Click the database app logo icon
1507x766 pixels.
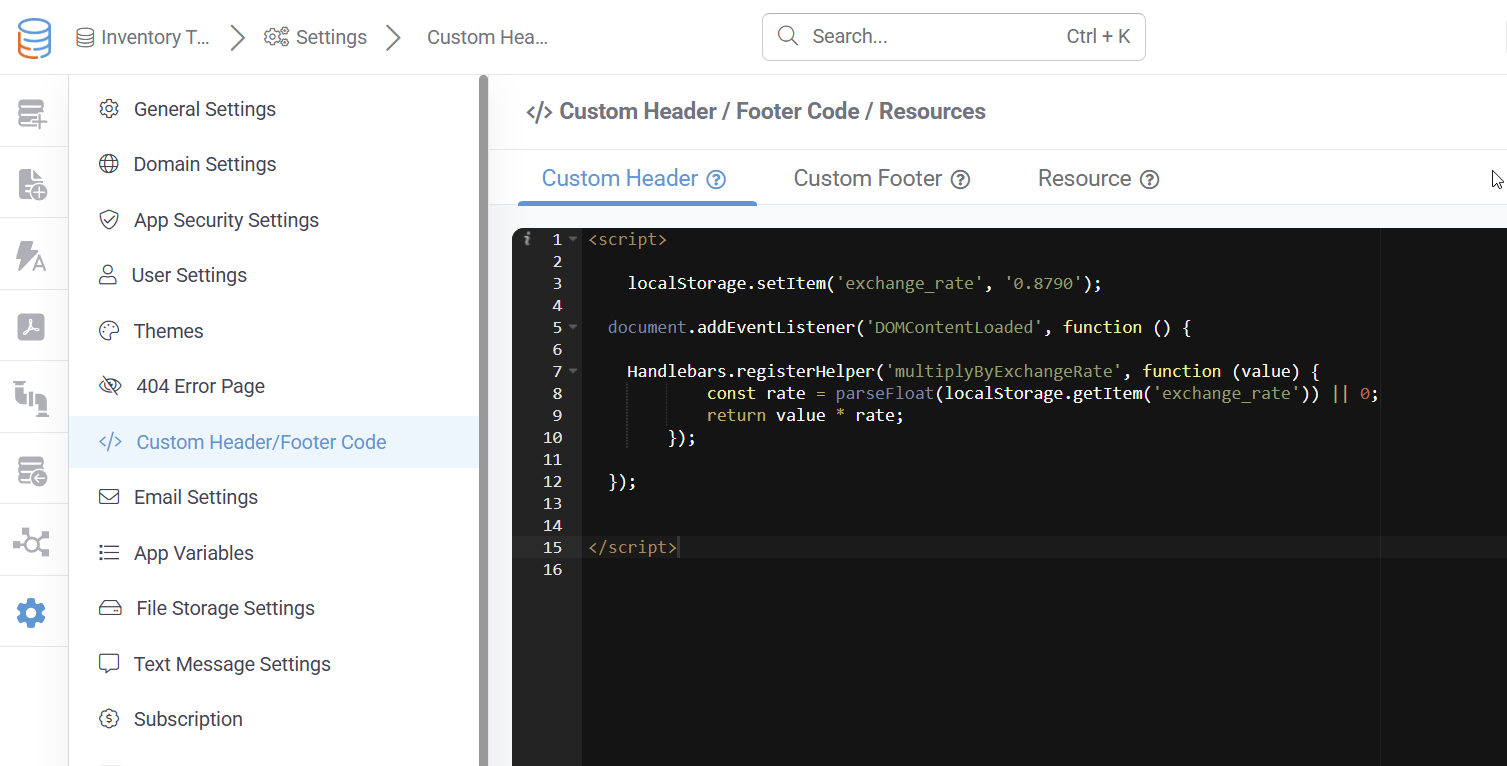click(34, 37)
